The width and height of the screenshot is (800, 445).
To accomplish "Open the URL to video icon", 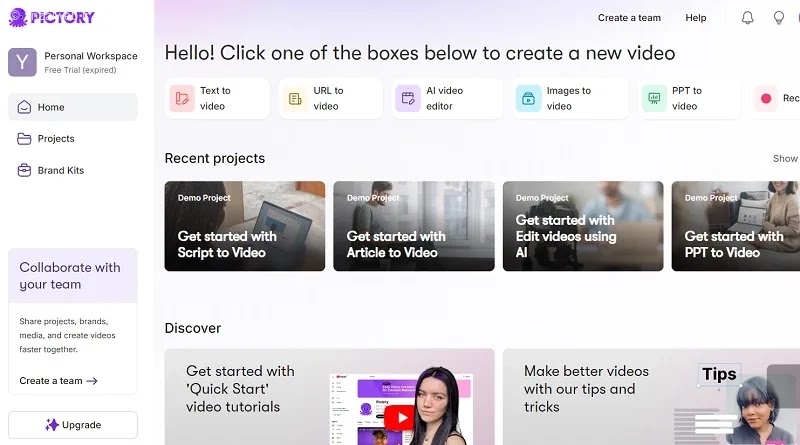I will (x=295, y=98).
